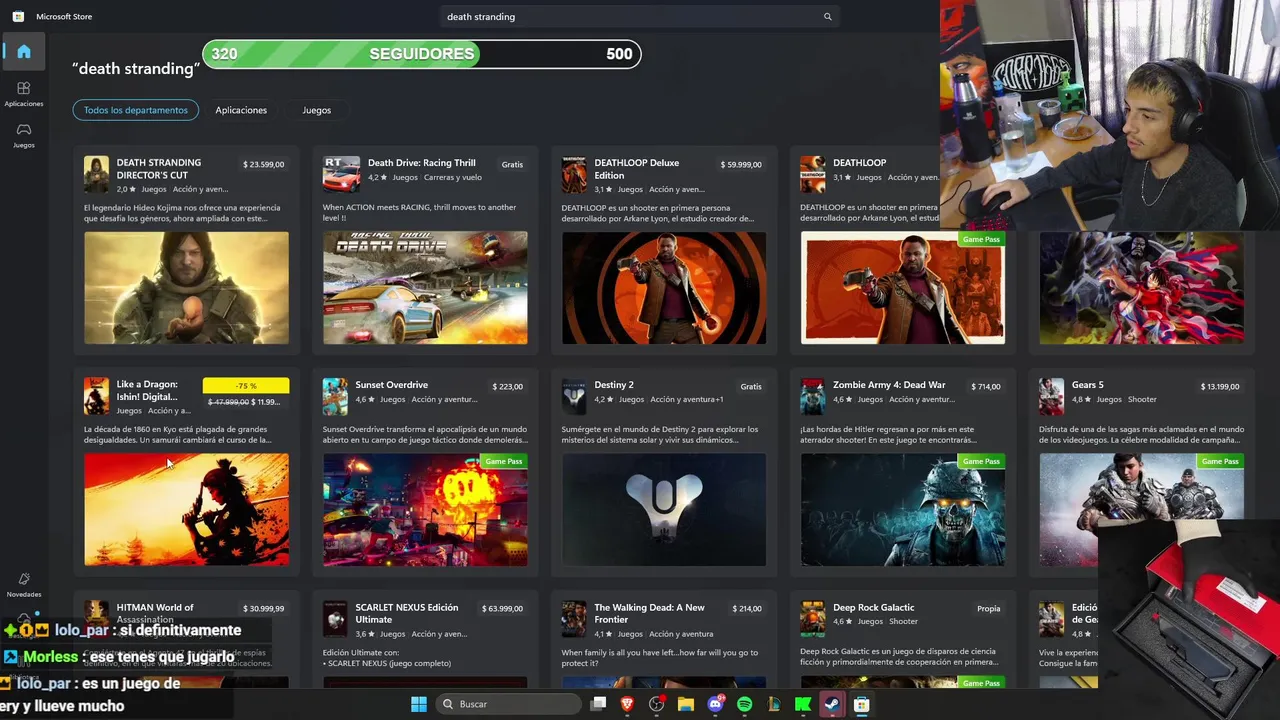Go to the Microsoft Store Home icon
This screenshot has width=1280, height=720.
tap(24, 52)
